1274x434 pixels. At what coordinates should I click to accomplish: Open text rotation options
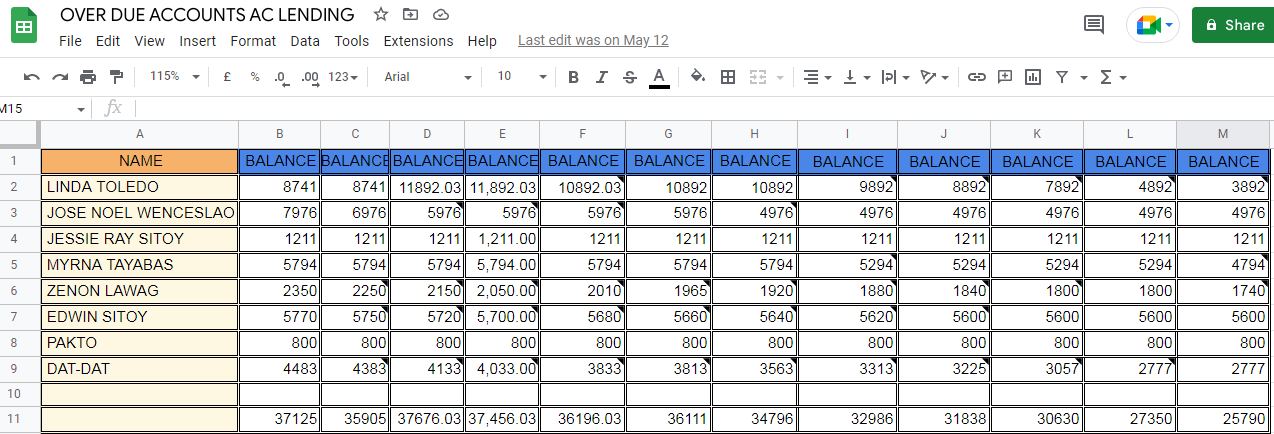click(x=933, y=77)
